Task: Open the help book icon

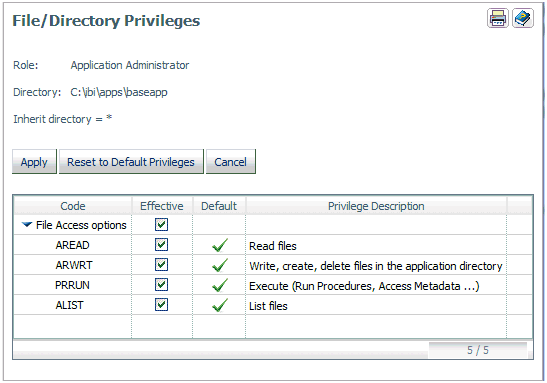Action: coord(523,18)
